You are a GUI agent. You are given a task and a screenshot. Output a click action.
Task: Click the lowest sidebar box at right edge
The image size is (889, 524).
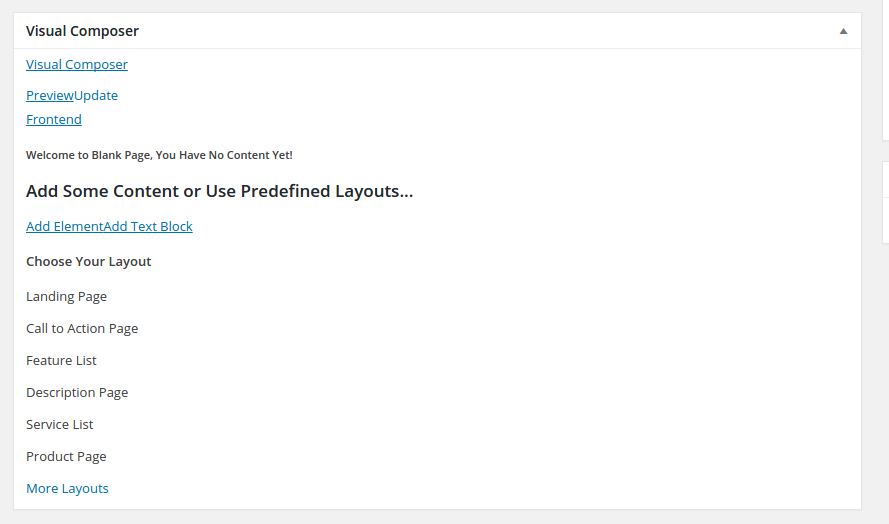885,220
